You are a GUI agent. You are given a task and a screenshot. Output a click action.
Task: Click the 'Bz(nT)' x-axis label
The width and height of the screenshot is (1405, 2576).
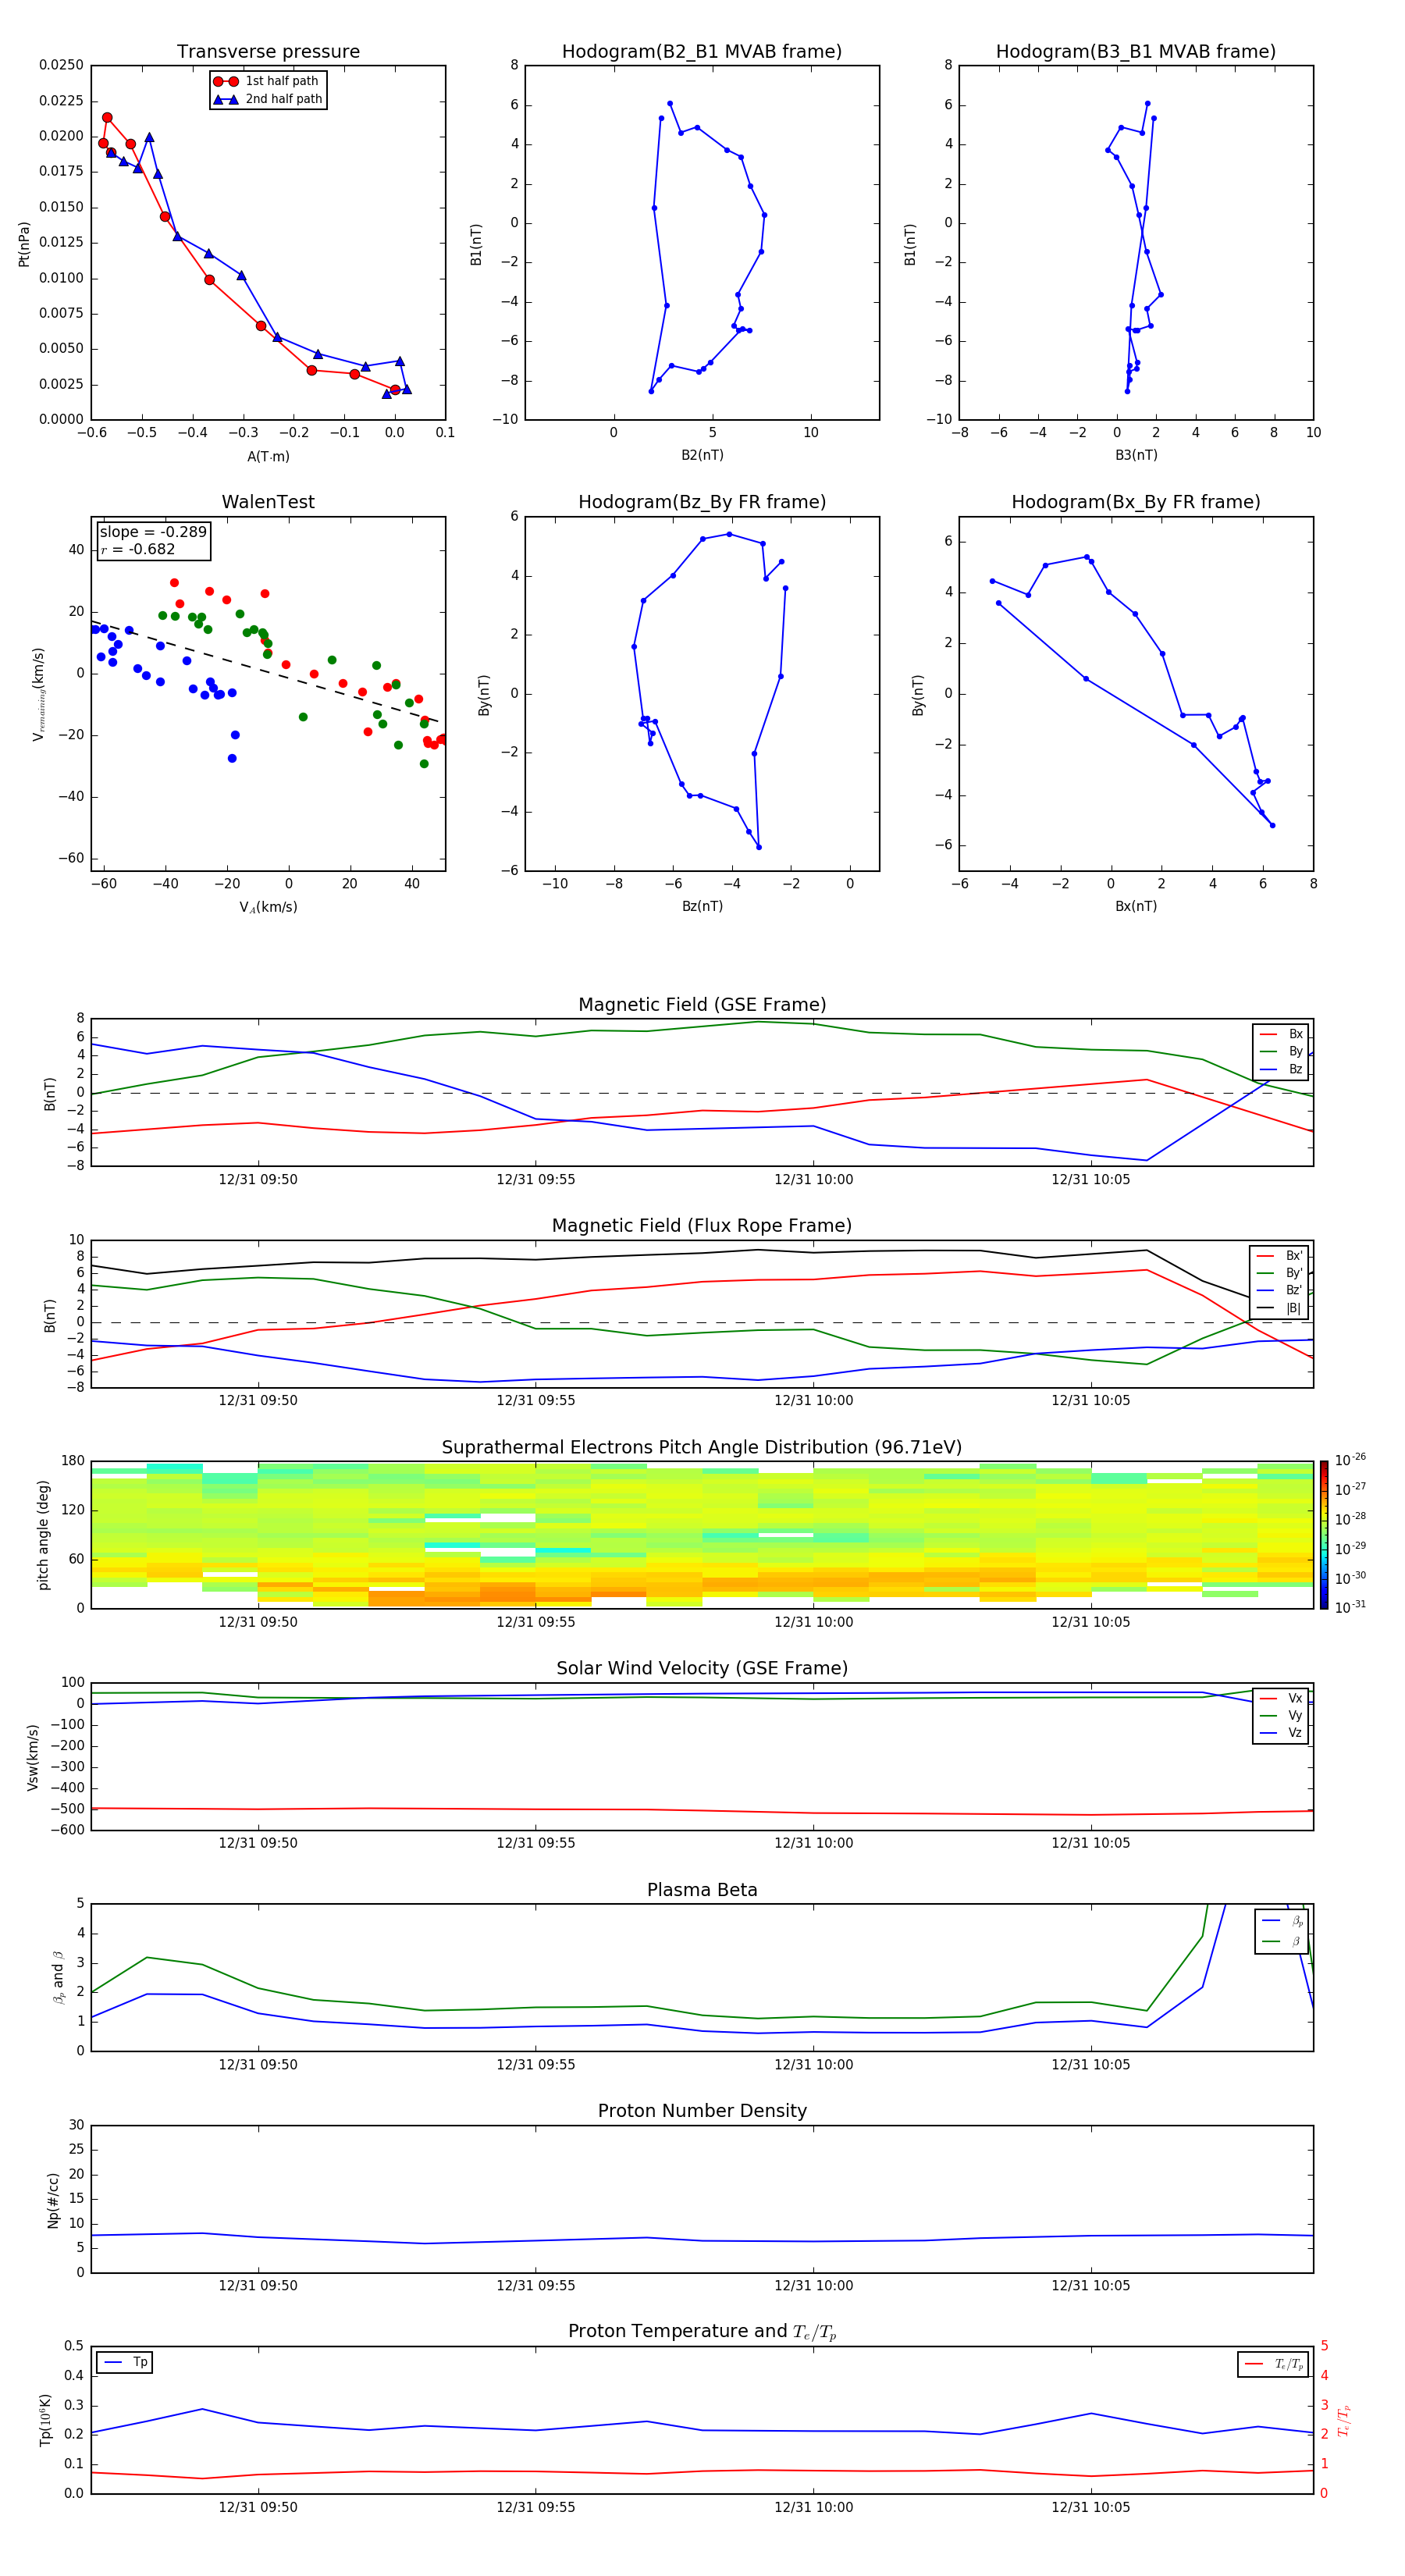[702, 906]
